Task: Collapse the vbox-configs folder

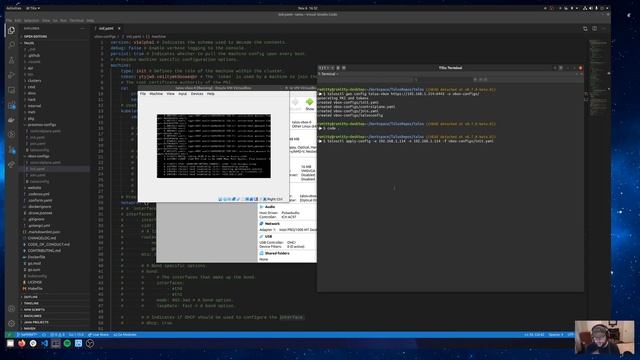Action: (38, 156)
